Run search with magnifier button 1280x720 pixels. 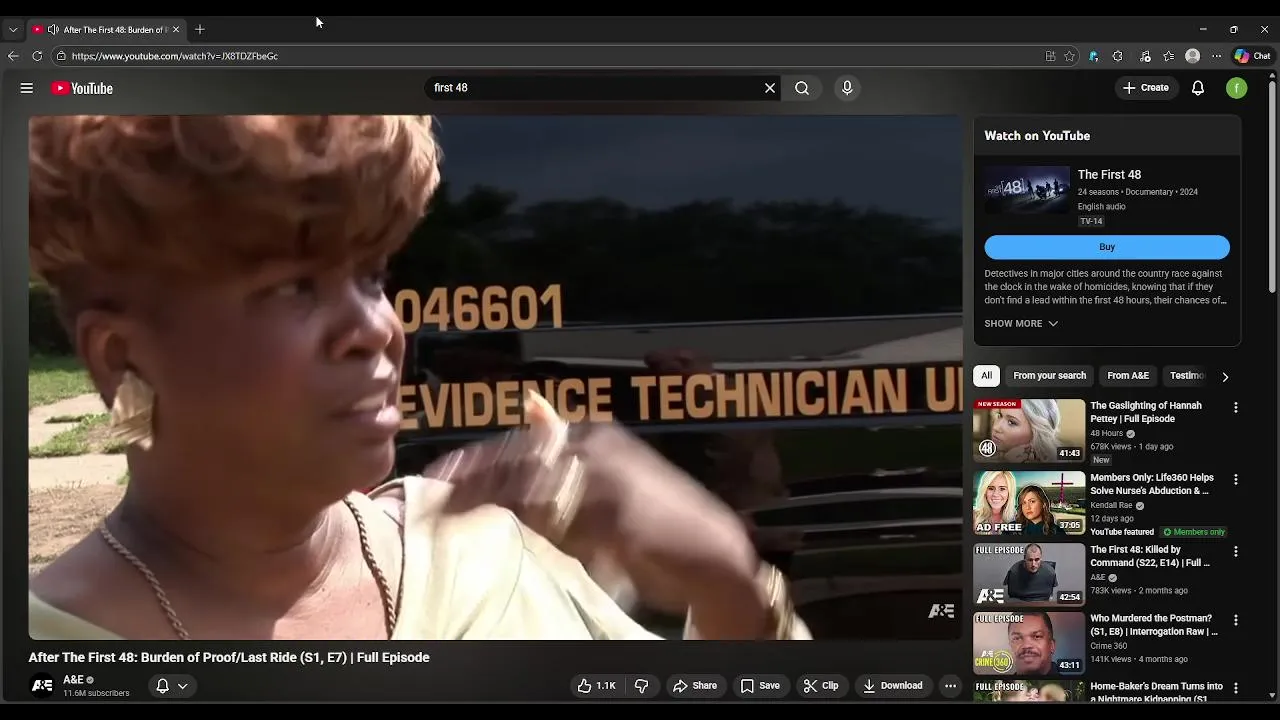pos(802,88)
